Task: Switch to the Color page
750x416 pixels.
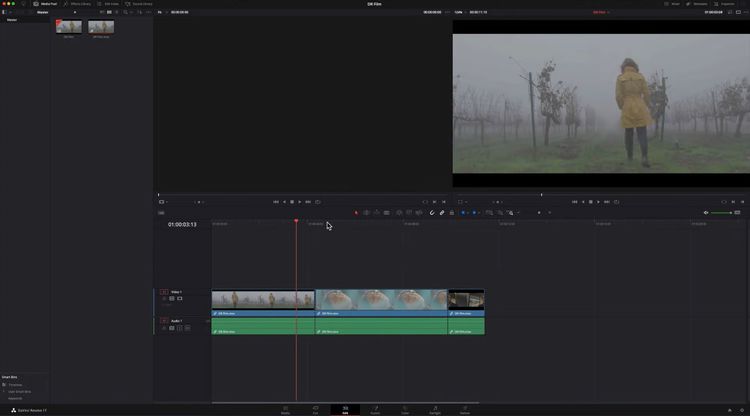Action: pyautogui.click(x=405, y=410)
